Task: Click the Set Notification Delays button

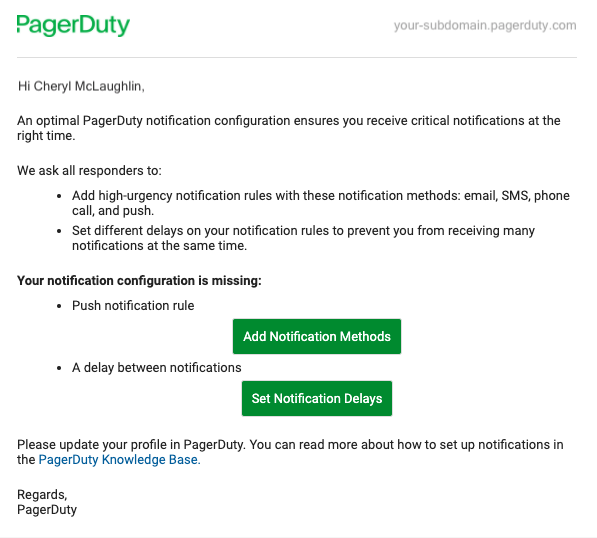Action: pos(317,398)
